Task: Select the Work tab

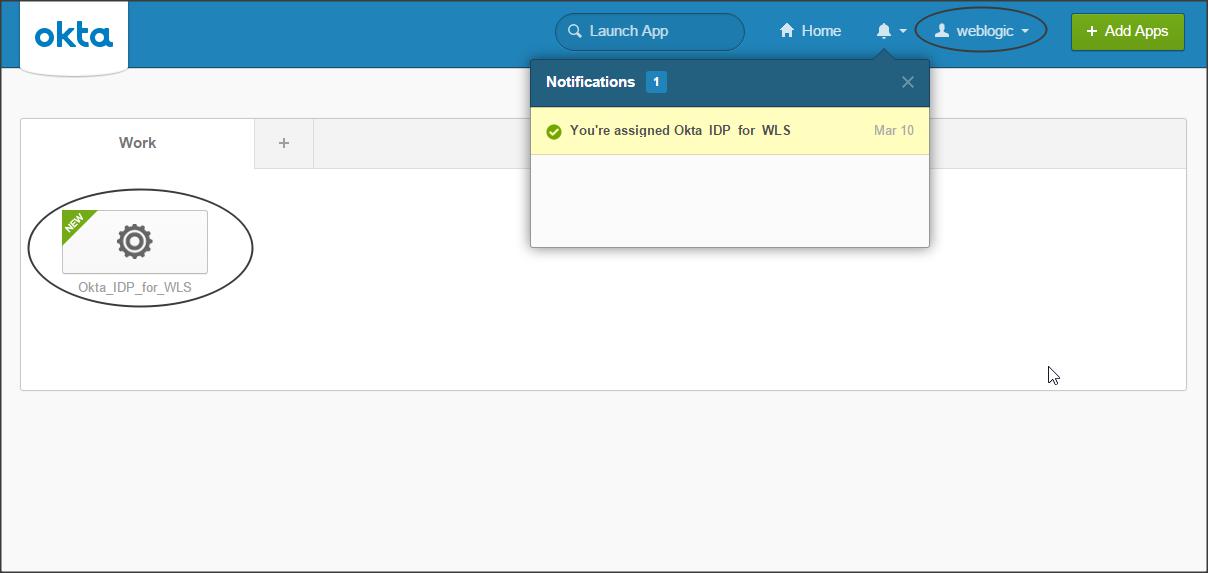Action: pyautogui.click(x=138, y=143)
